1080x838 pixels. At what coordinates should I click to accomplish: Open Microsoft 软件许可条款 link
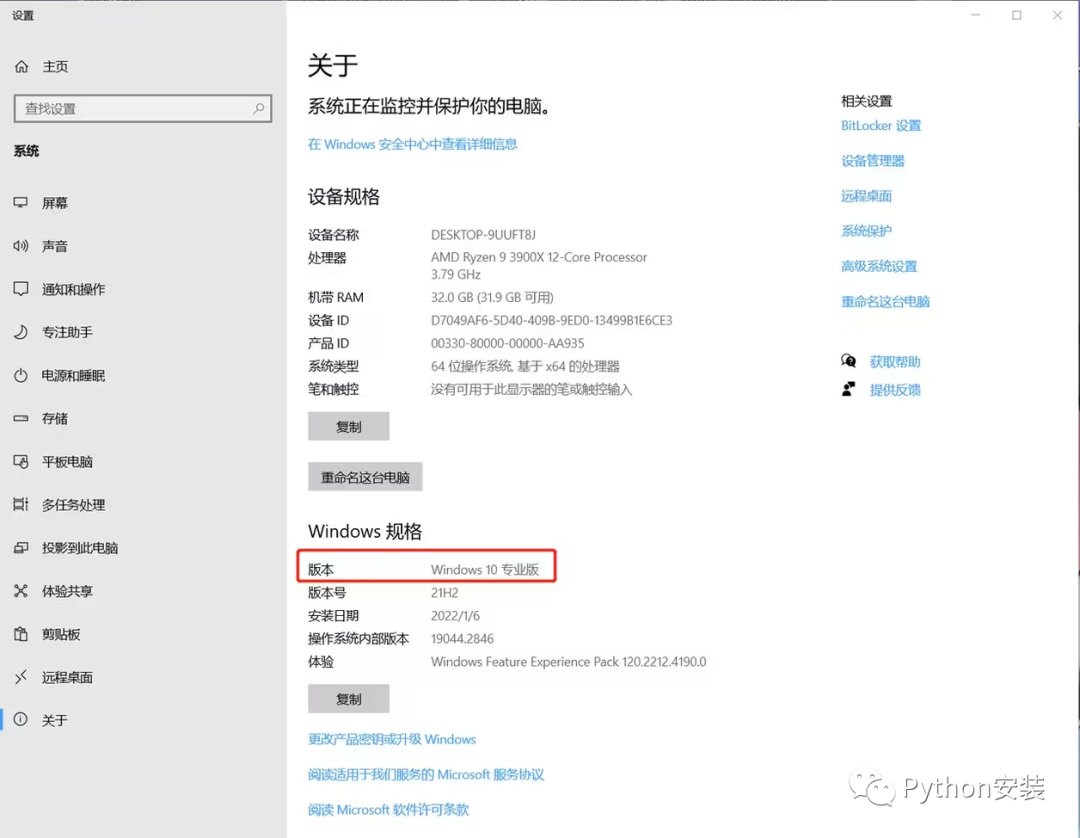[388, 810]
